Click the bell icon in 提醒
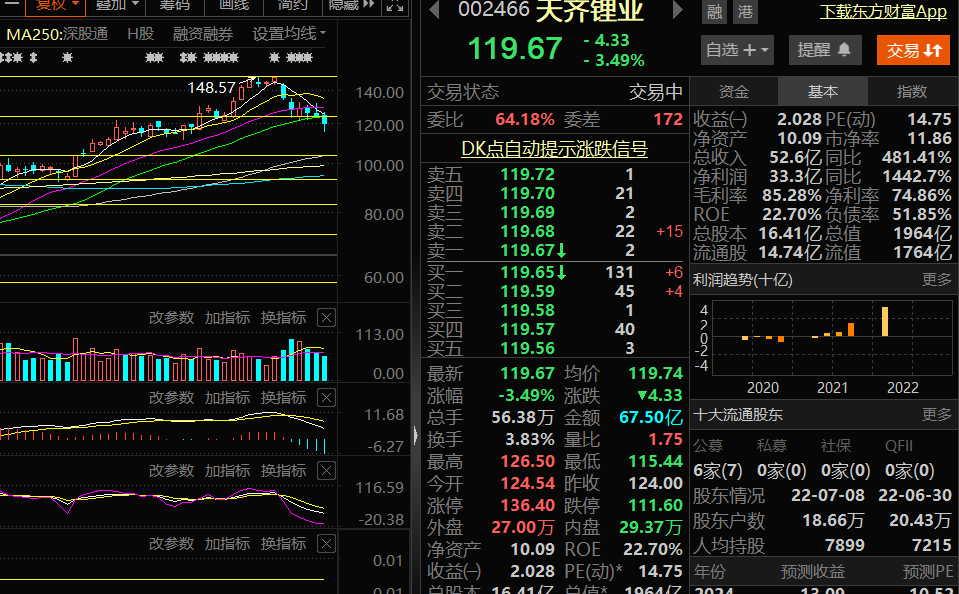The image size is (959, 594). (x=844, y=50)
